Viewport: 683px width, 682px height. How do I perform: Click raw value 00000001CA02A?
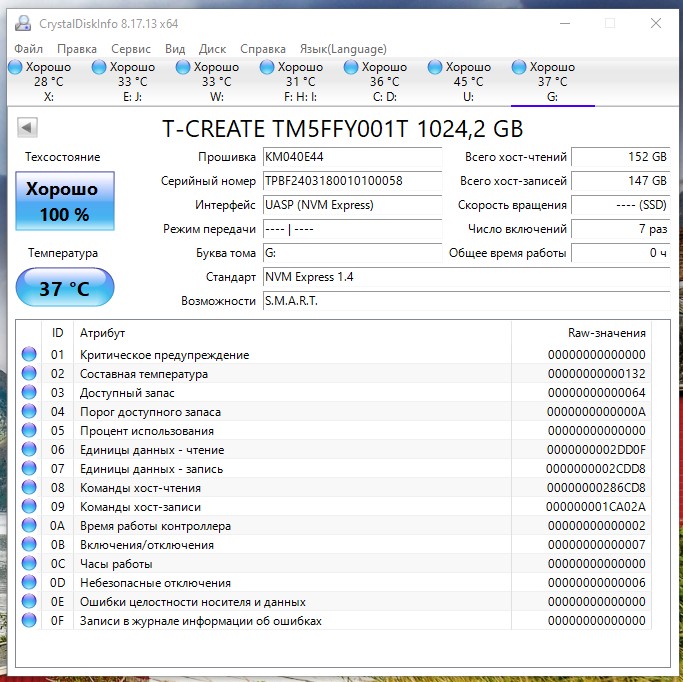[596, 506]
